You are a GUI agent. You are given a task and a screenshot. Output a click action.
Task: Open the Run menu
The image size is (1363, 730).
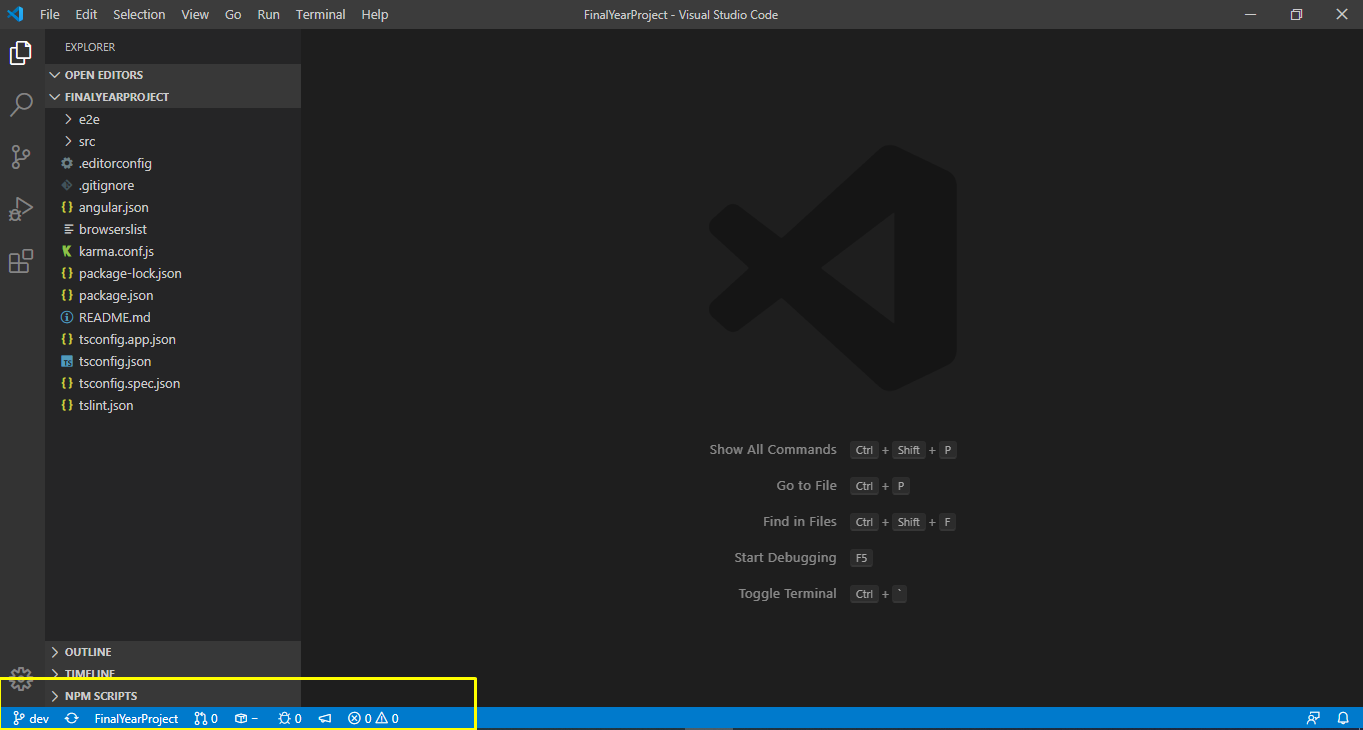[268, 14]
